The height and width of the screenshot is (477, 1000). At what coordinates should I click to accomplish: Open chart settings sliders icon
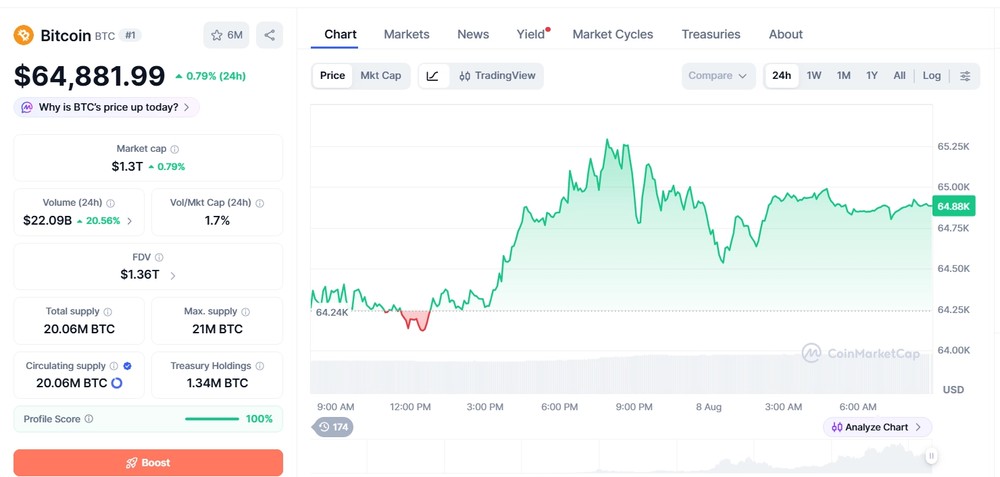[x=966, y=76]
